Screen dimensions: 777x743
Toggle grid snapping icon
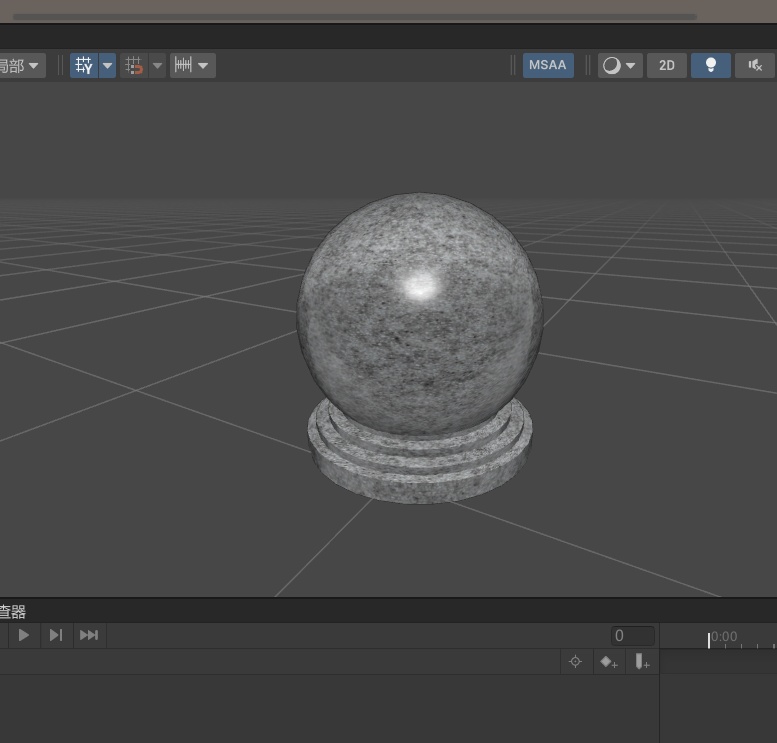click(x=134, y=66)
